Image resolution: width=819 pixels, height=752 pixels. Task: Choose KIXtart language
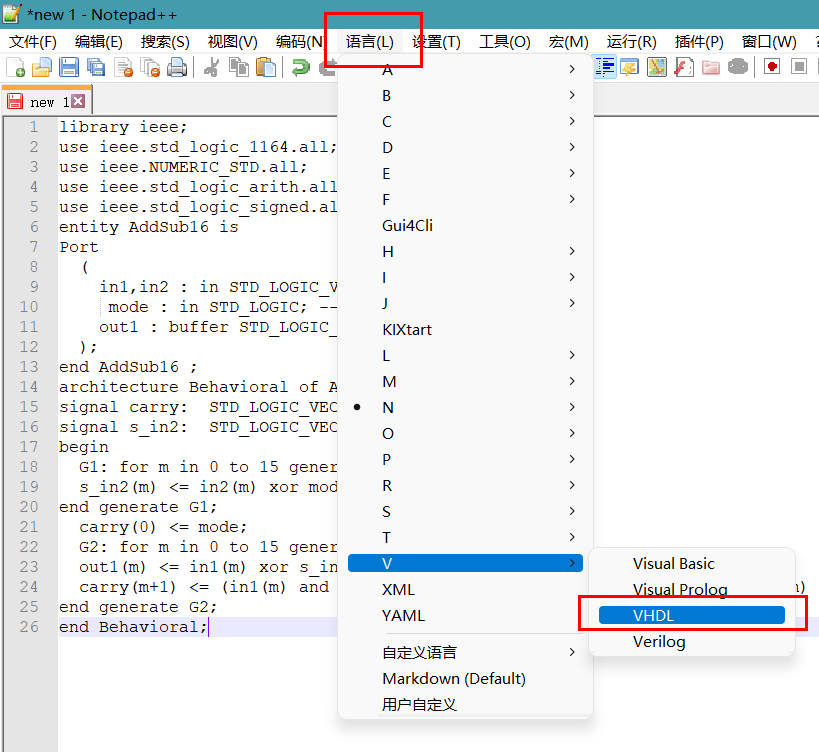pyautogui.click(x=465, y=330)
